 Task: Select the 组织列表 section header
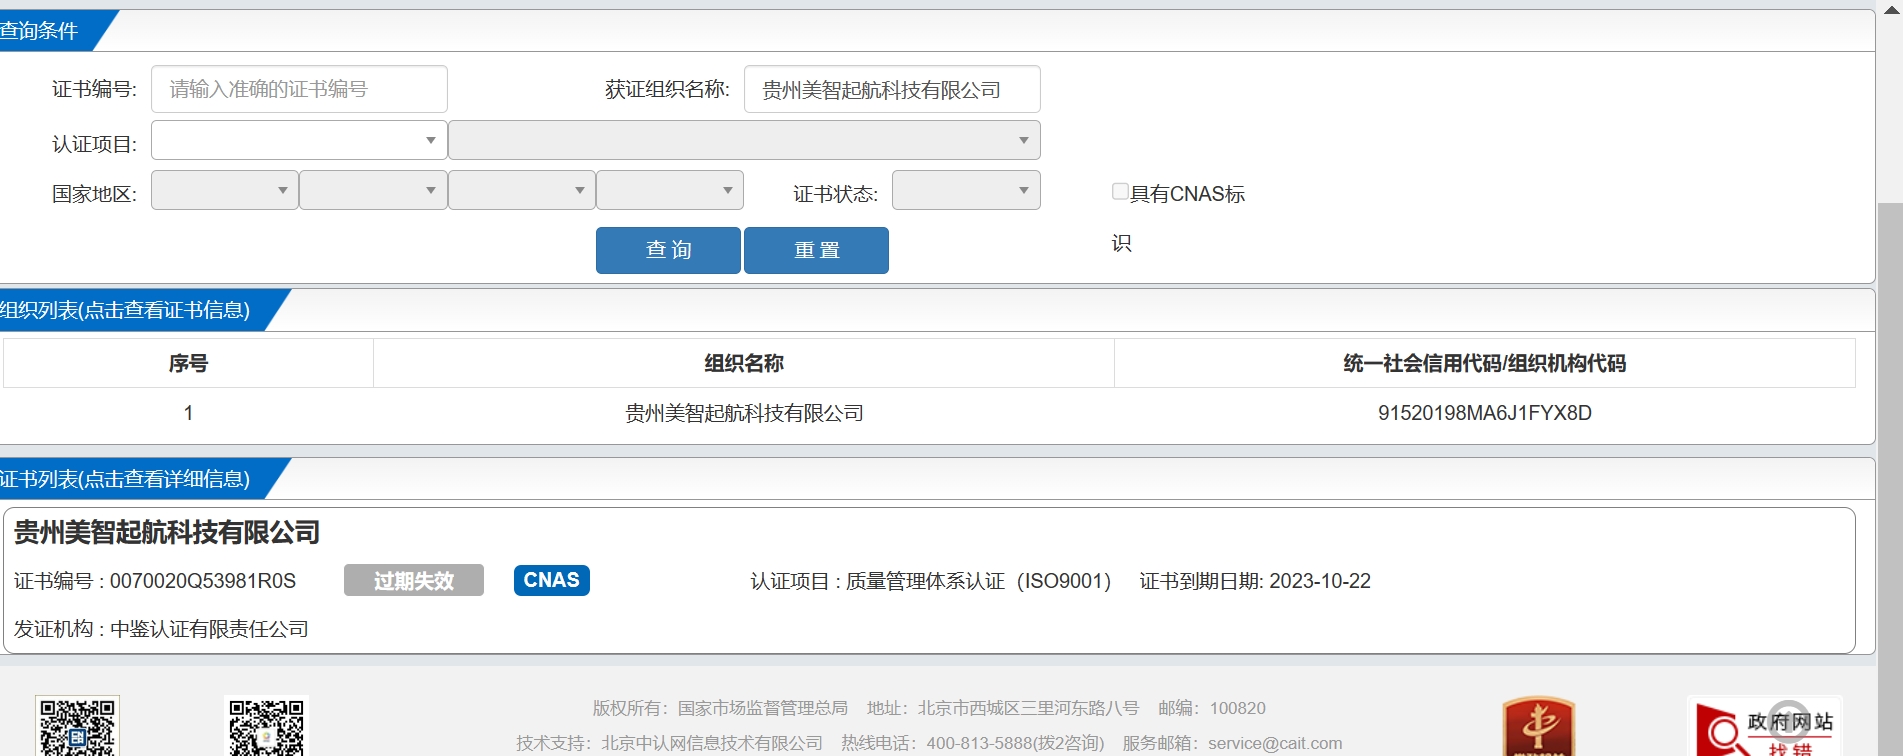tap(125, 310)
